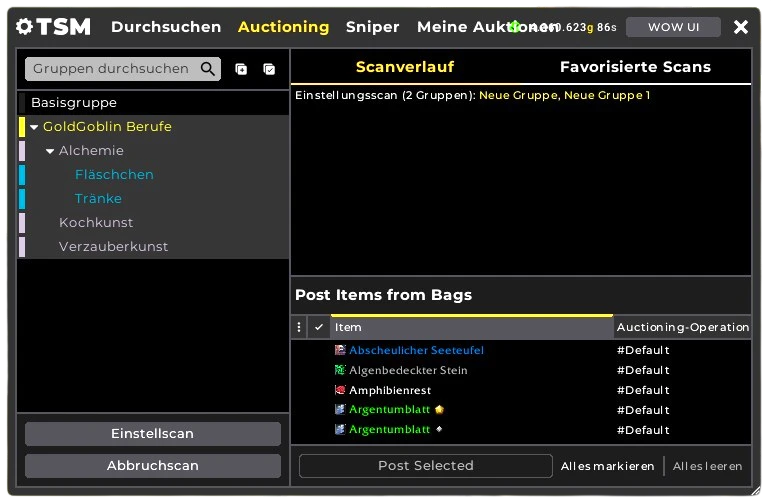Click the yellow color bar beside GoldGoblin Berufe
This screenshot has height=504, width=771.
pyautogui.click(x=22, y=127)
